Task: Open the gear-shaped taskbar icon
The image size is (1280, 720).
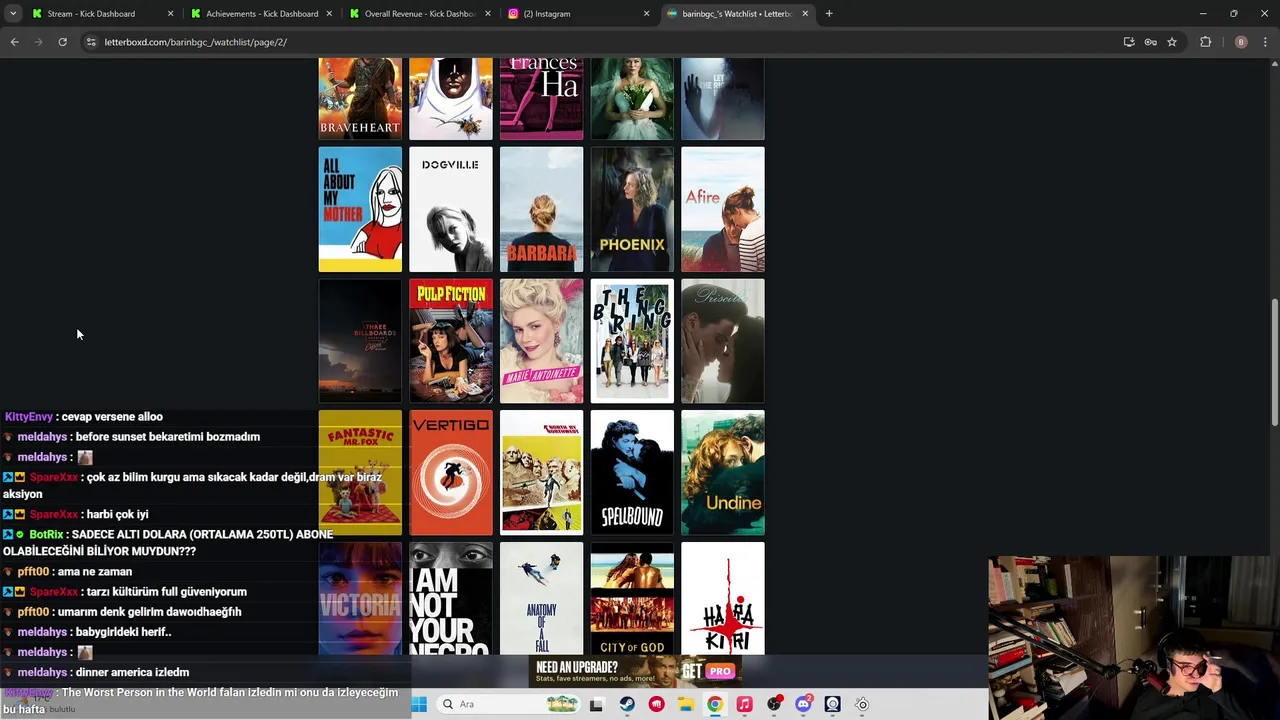Action: (x=862, y=704)
